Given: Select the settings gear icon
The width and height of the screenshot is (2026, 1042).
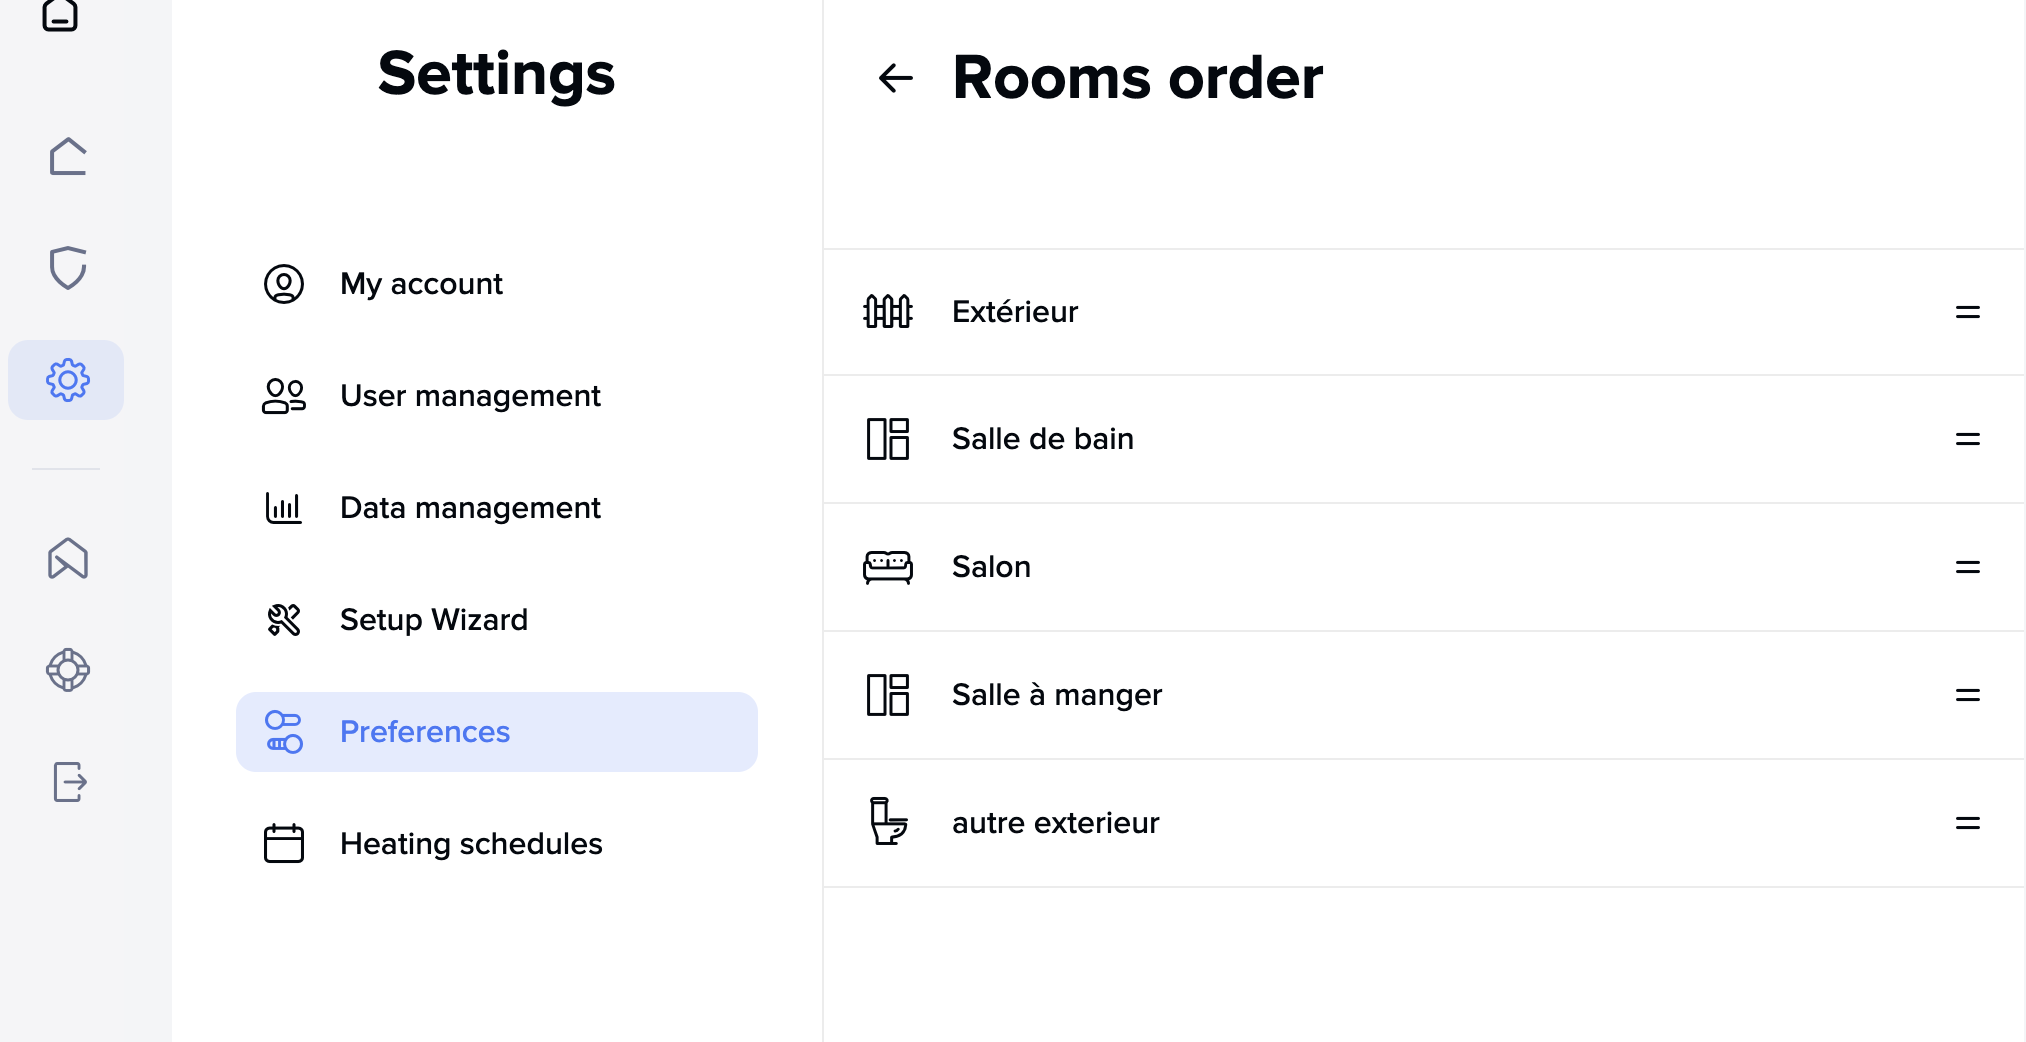Looking at the screenshot, I should [x=67, y=380].
